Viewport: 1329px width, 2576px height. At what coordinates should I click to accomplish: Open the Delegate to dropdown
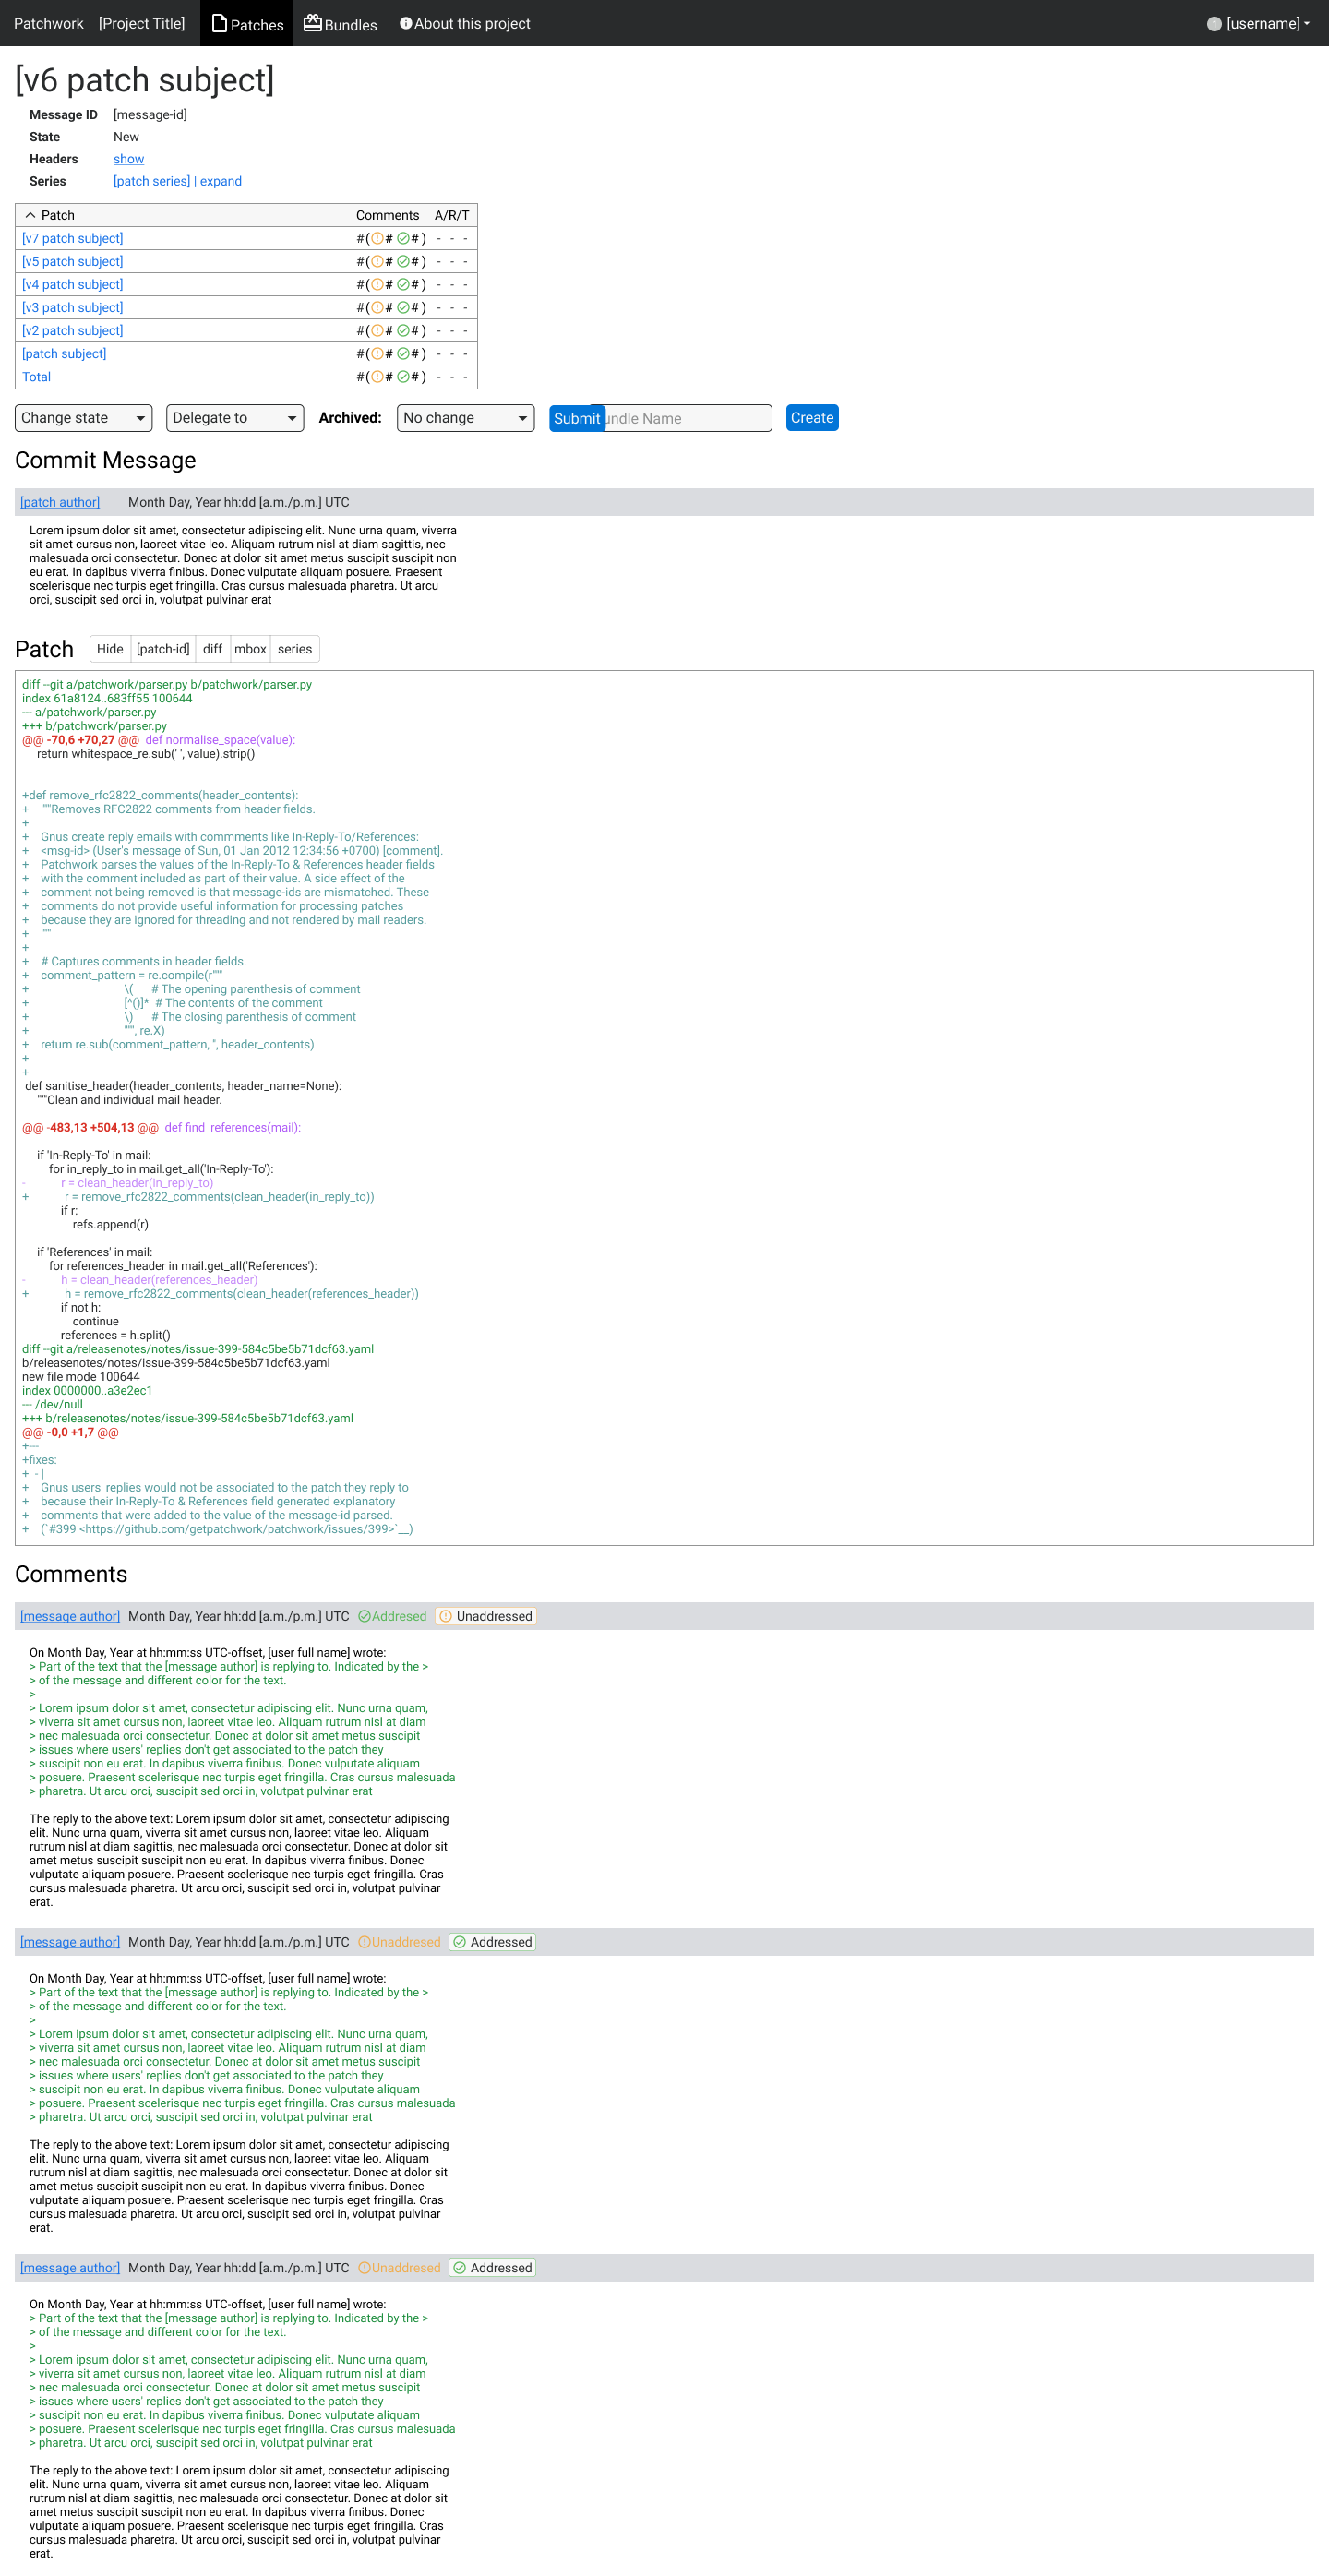point(235,418)
